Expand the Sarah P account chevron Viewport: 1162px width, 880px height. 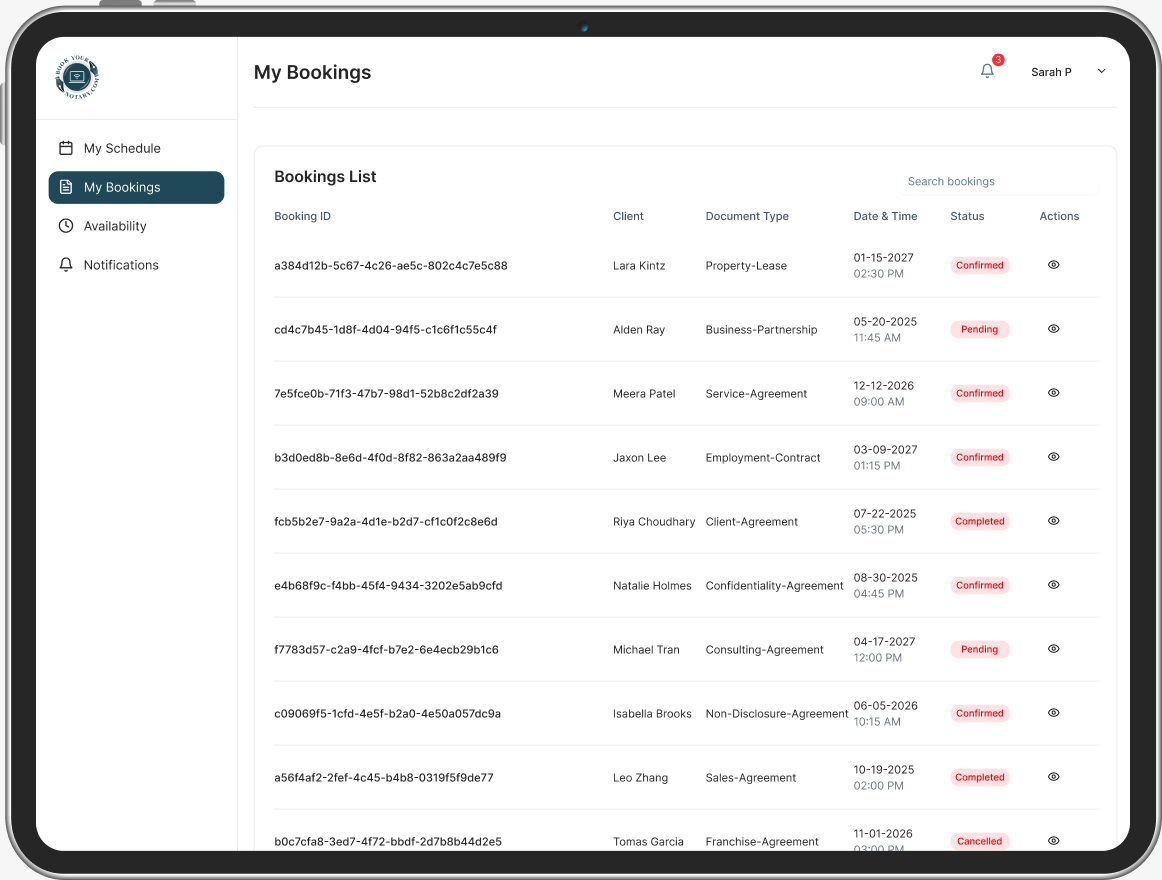(1101, 71)
